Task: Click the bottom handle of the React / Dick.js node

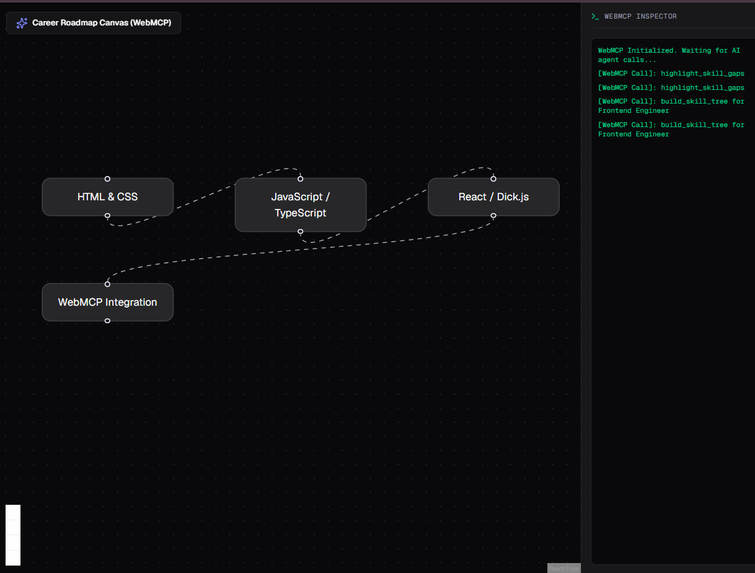Action: pos(494,216)
